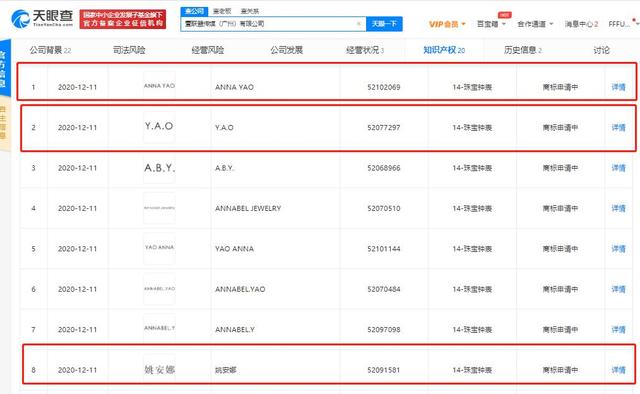Select registration number 52068966
The width and height of the screenshot is (640, 394).
coord(384,168)
